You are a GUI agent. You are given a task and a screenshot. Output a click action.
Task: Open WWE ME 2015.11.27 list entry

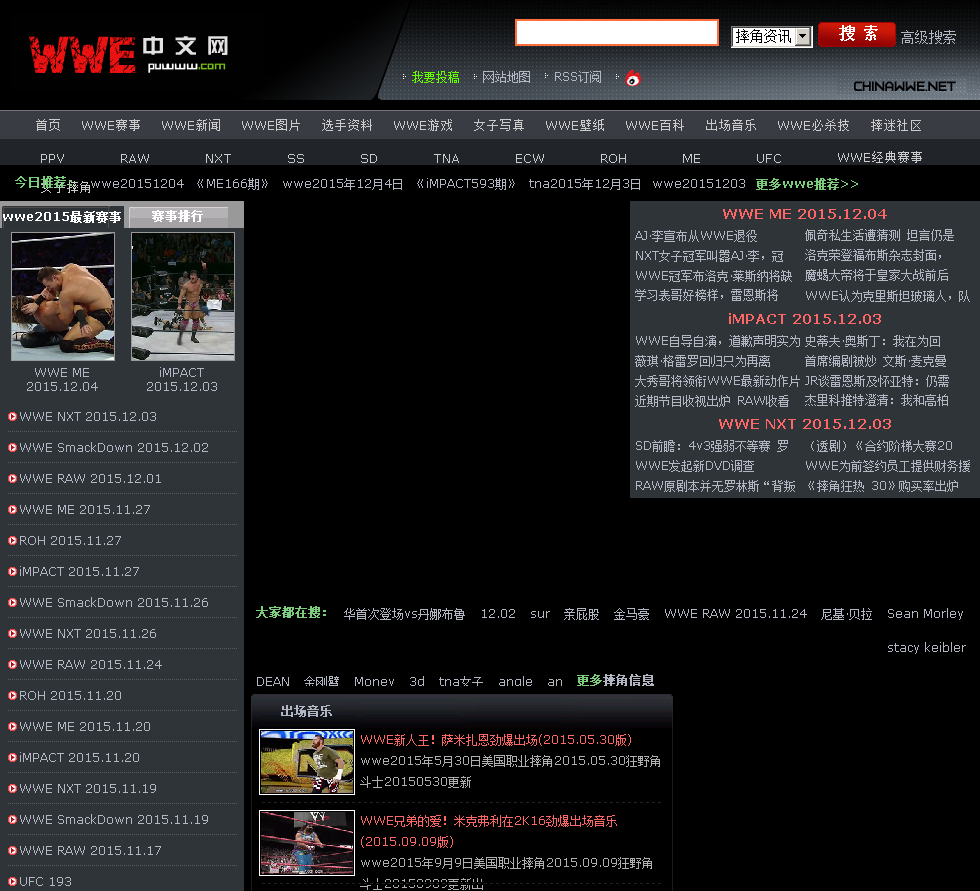[x=85, y=510]
